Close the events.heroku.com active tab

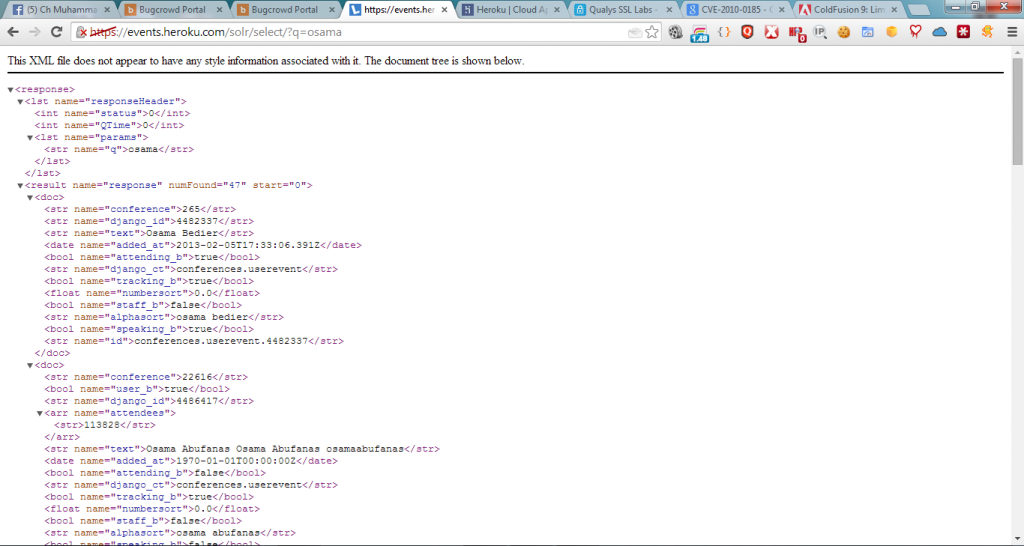coord(445,10)
